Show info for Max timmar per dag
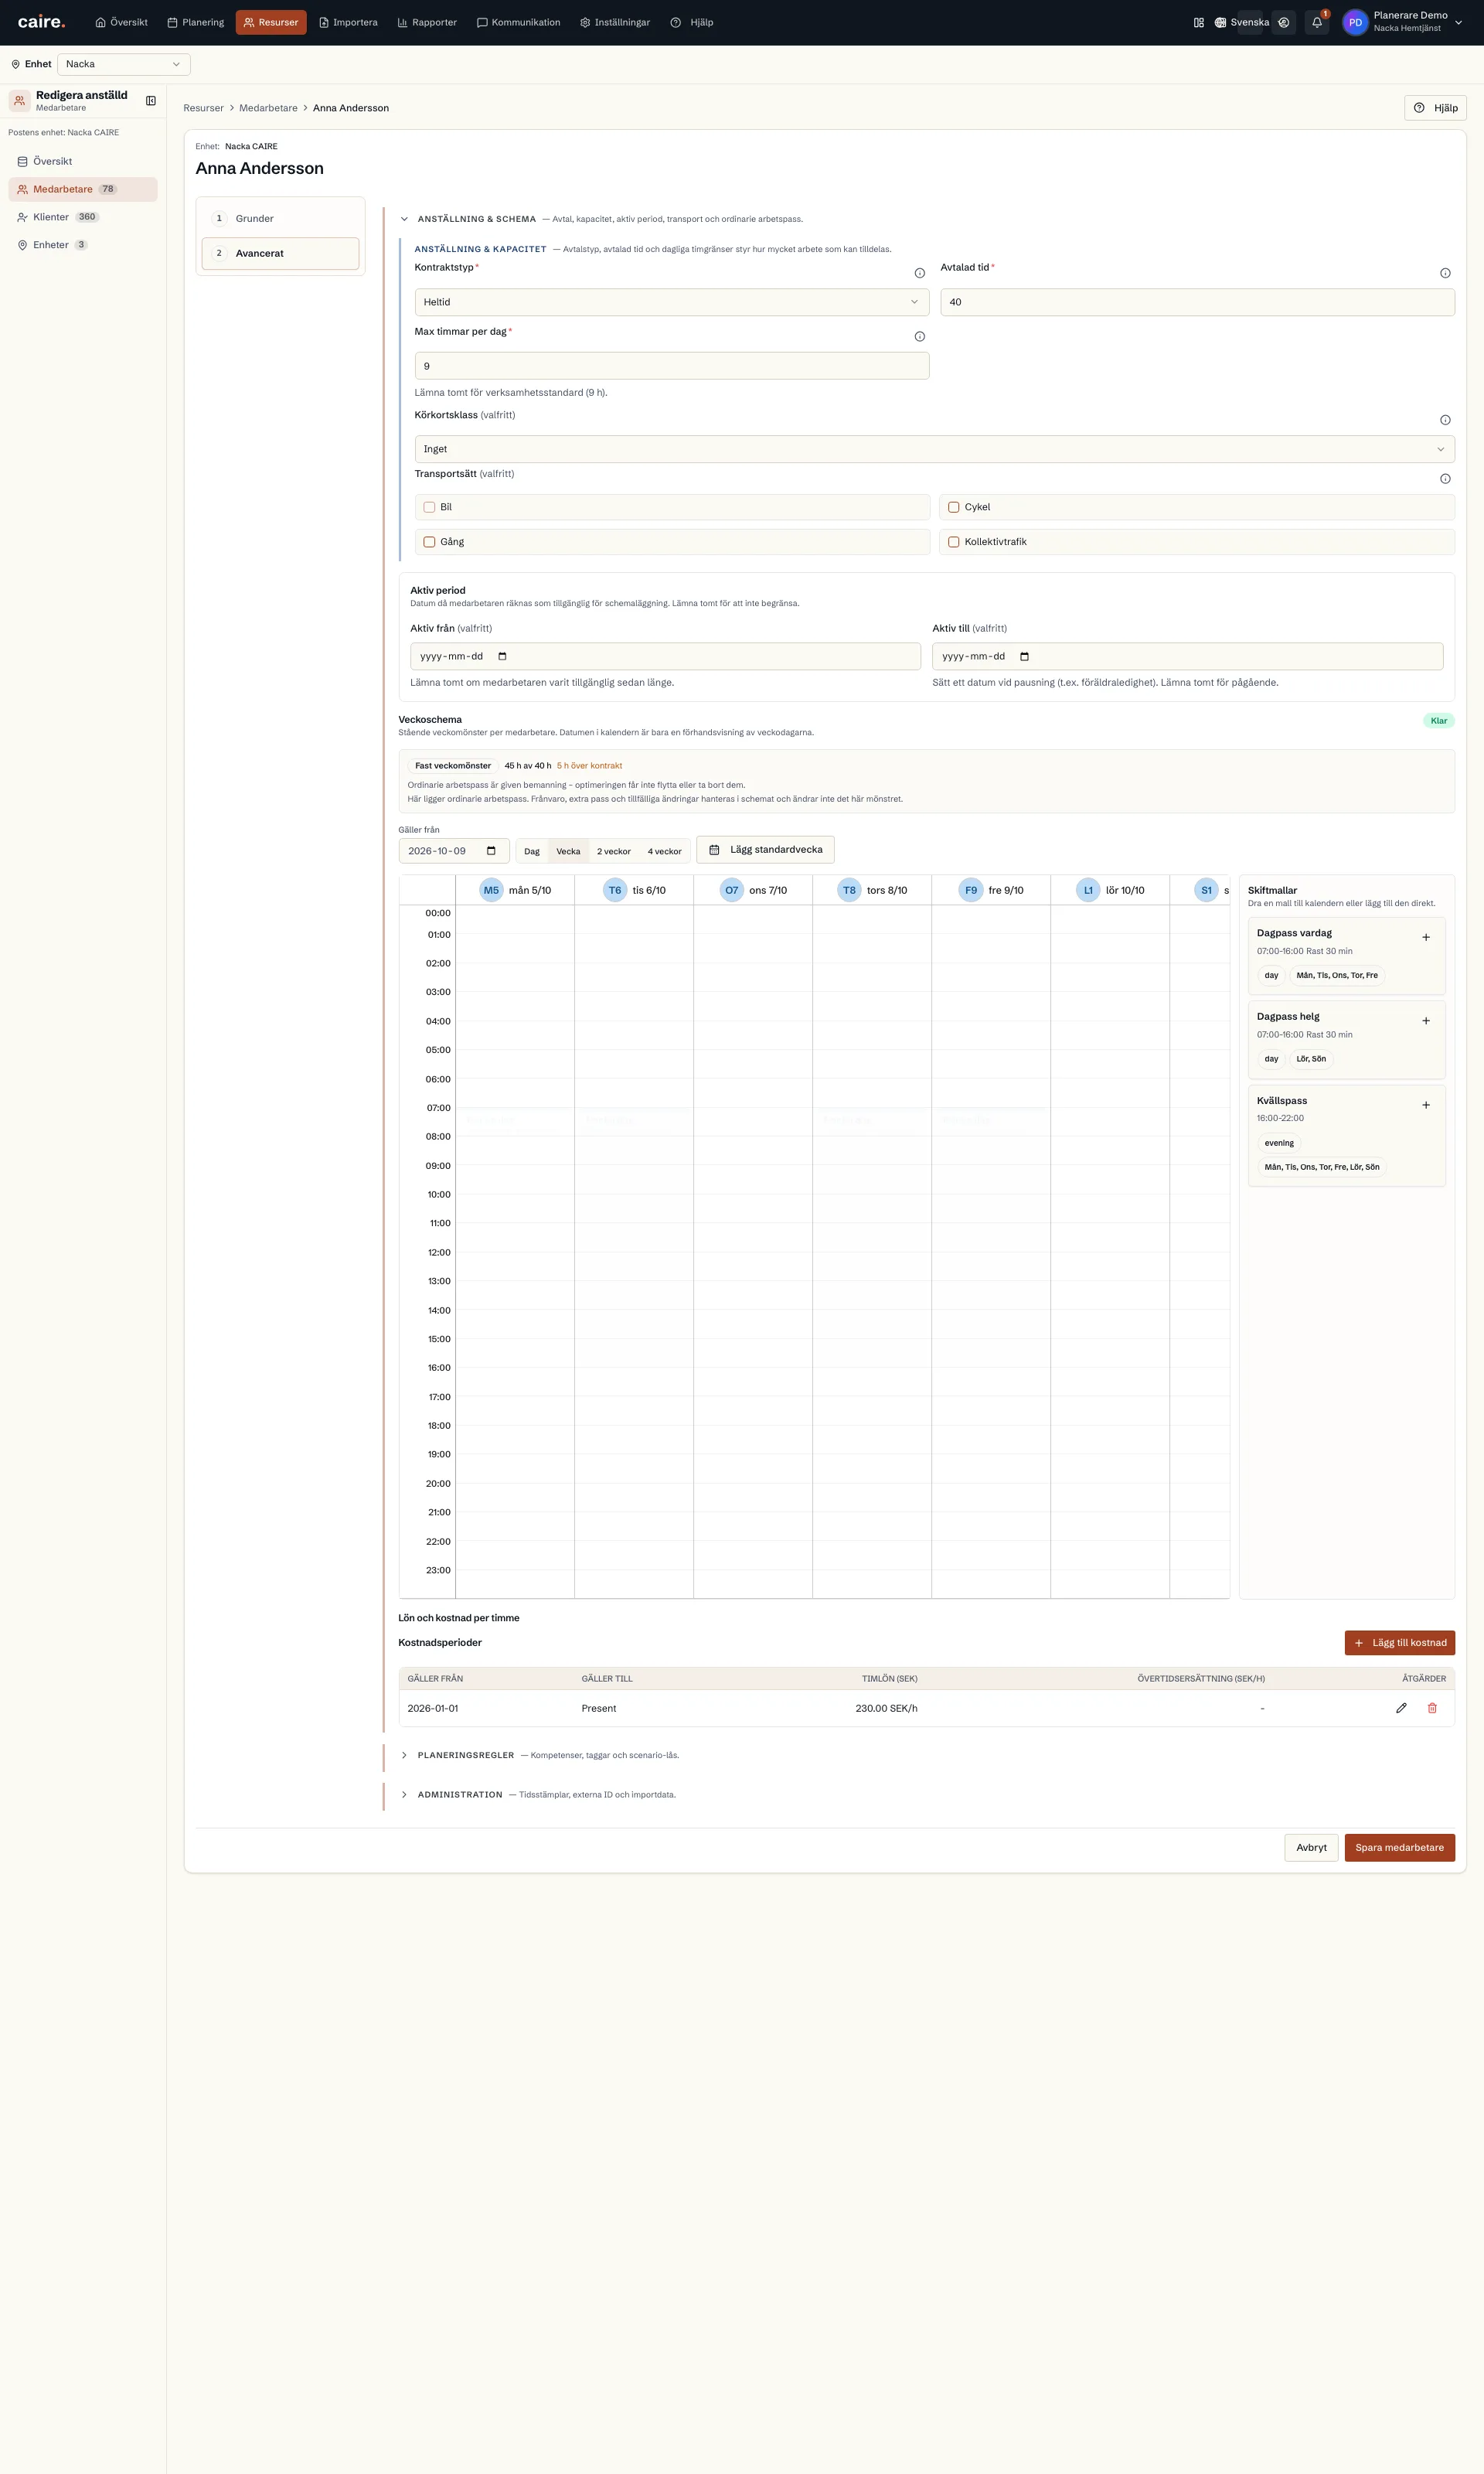The image size is (1484, 2474). (x=920, y=337)
